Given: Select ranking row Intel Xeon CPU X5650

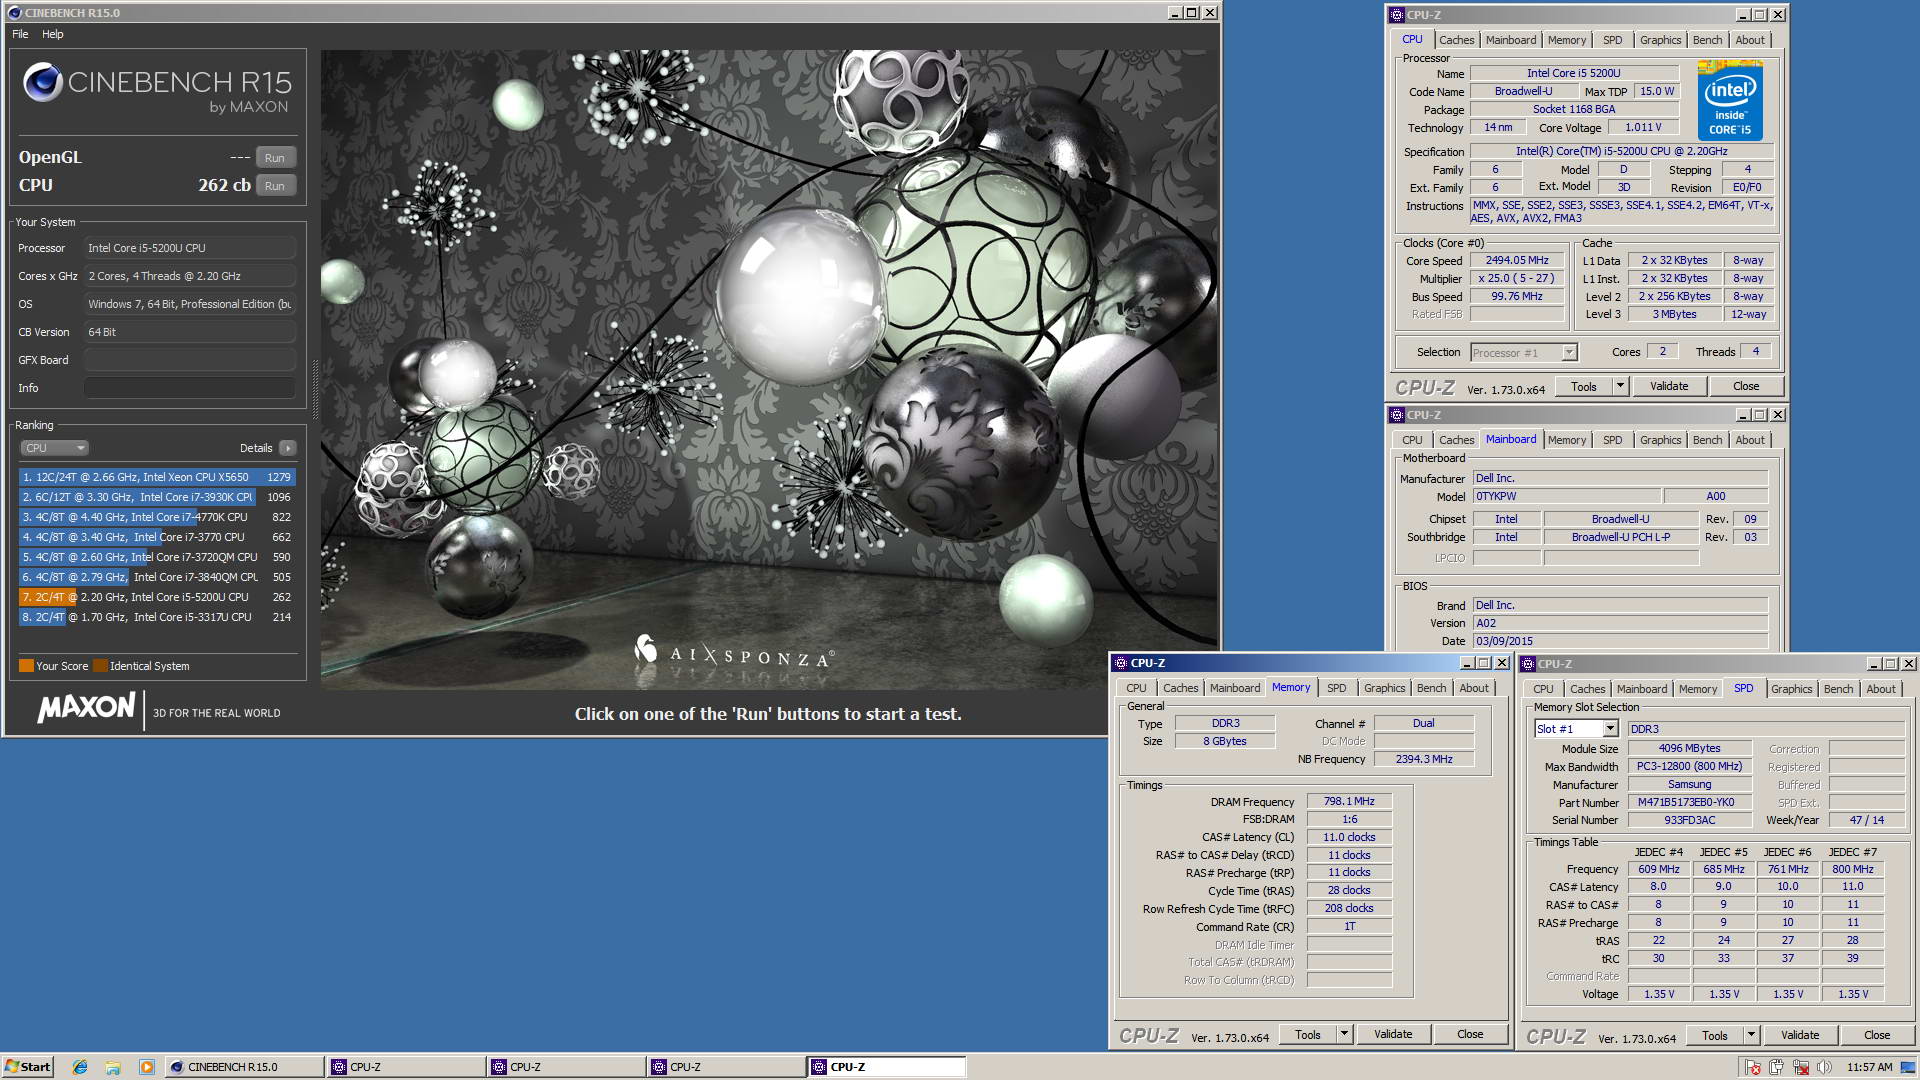Looking at the screenshot, I should pos(157,477).
